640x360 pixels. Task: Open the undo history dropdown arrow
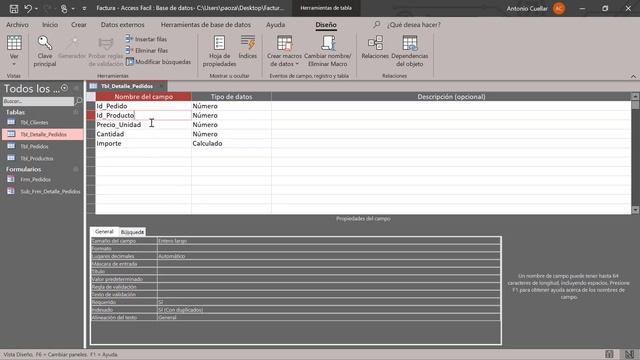[x=36, y=9]
